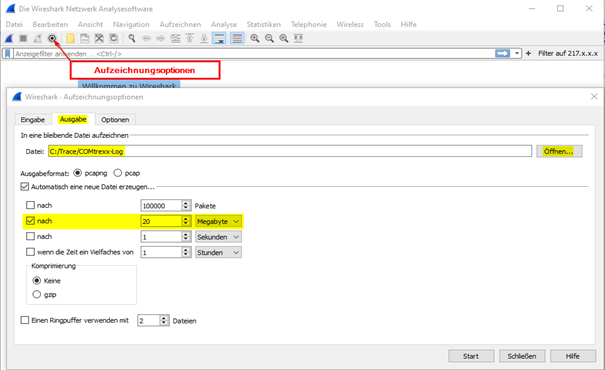Switch to the Eingabe tab
The width and height of the screenshot is (605, 370).
coord(33,120)
